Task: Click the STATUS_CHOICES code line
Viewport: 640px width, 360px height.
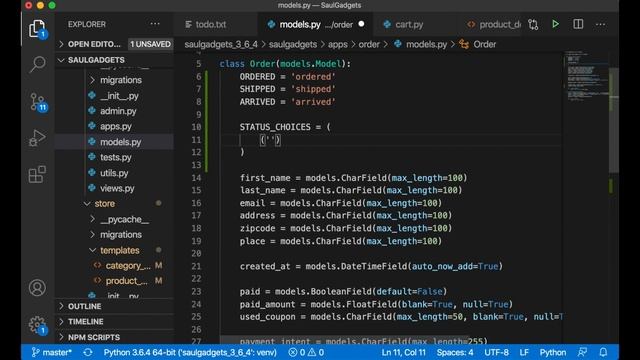Action: coord(285,127)
